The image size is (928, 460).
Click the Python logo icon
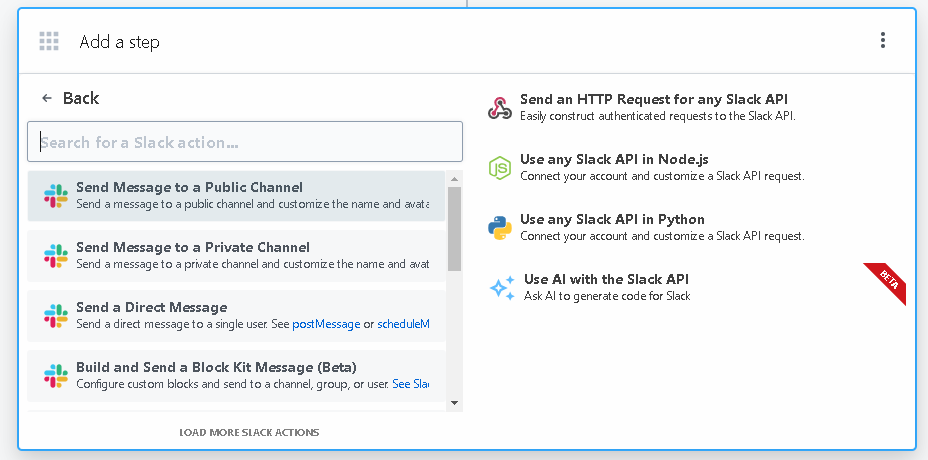(x=500, y=228)
